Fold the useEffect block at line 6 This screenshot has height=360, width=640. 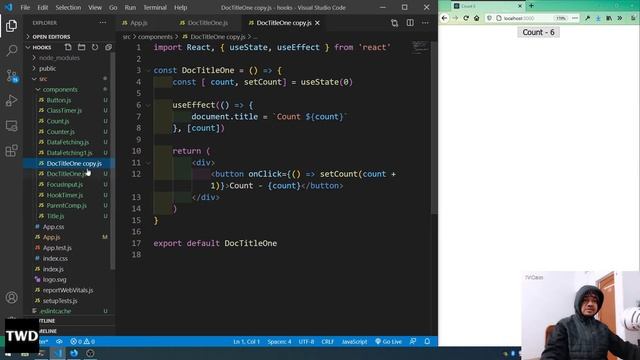148,105
